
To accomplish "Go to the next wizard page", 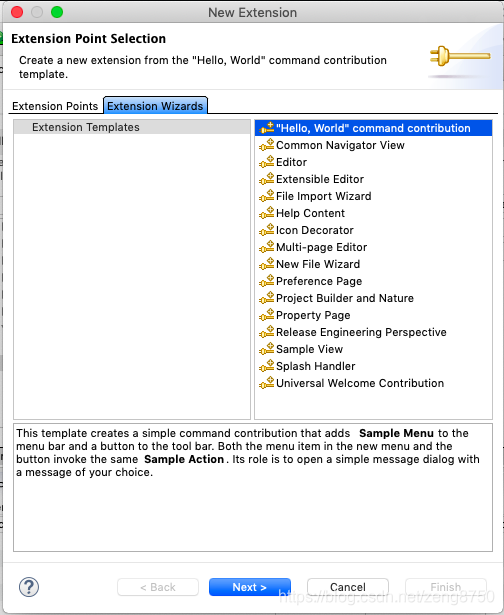I will coord(250,587).
